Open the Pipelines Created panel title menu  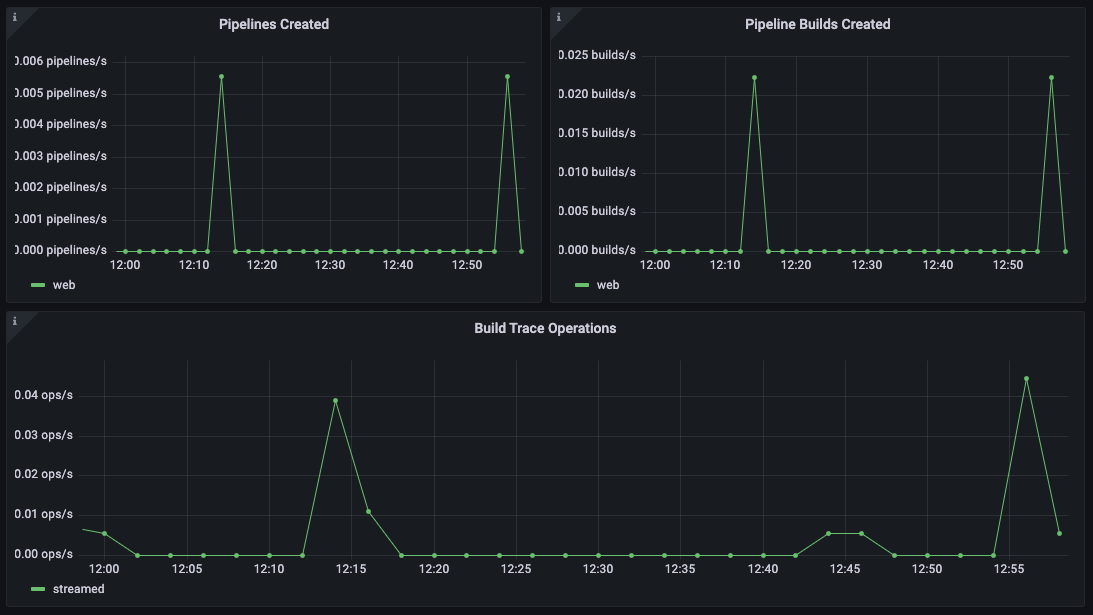click(273, 23)
